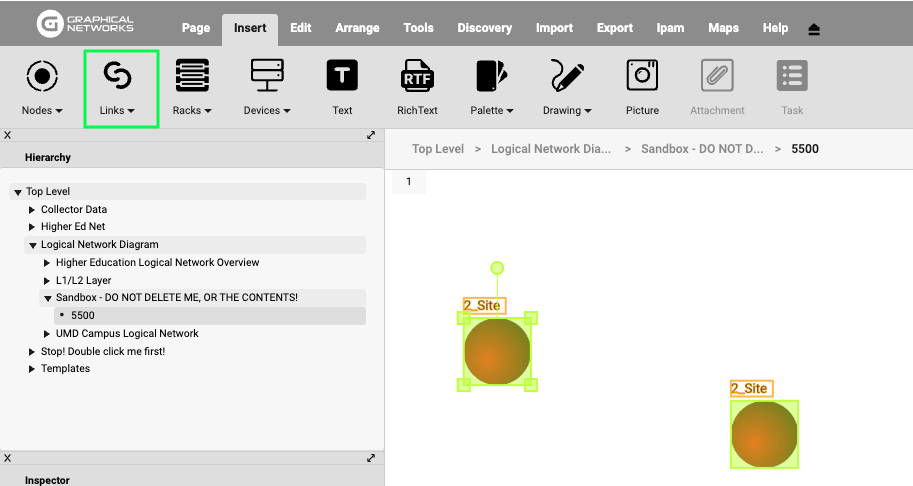Collapse the Sandbox tree node
The image size is (913, 486).
click(x=47, y=298)
